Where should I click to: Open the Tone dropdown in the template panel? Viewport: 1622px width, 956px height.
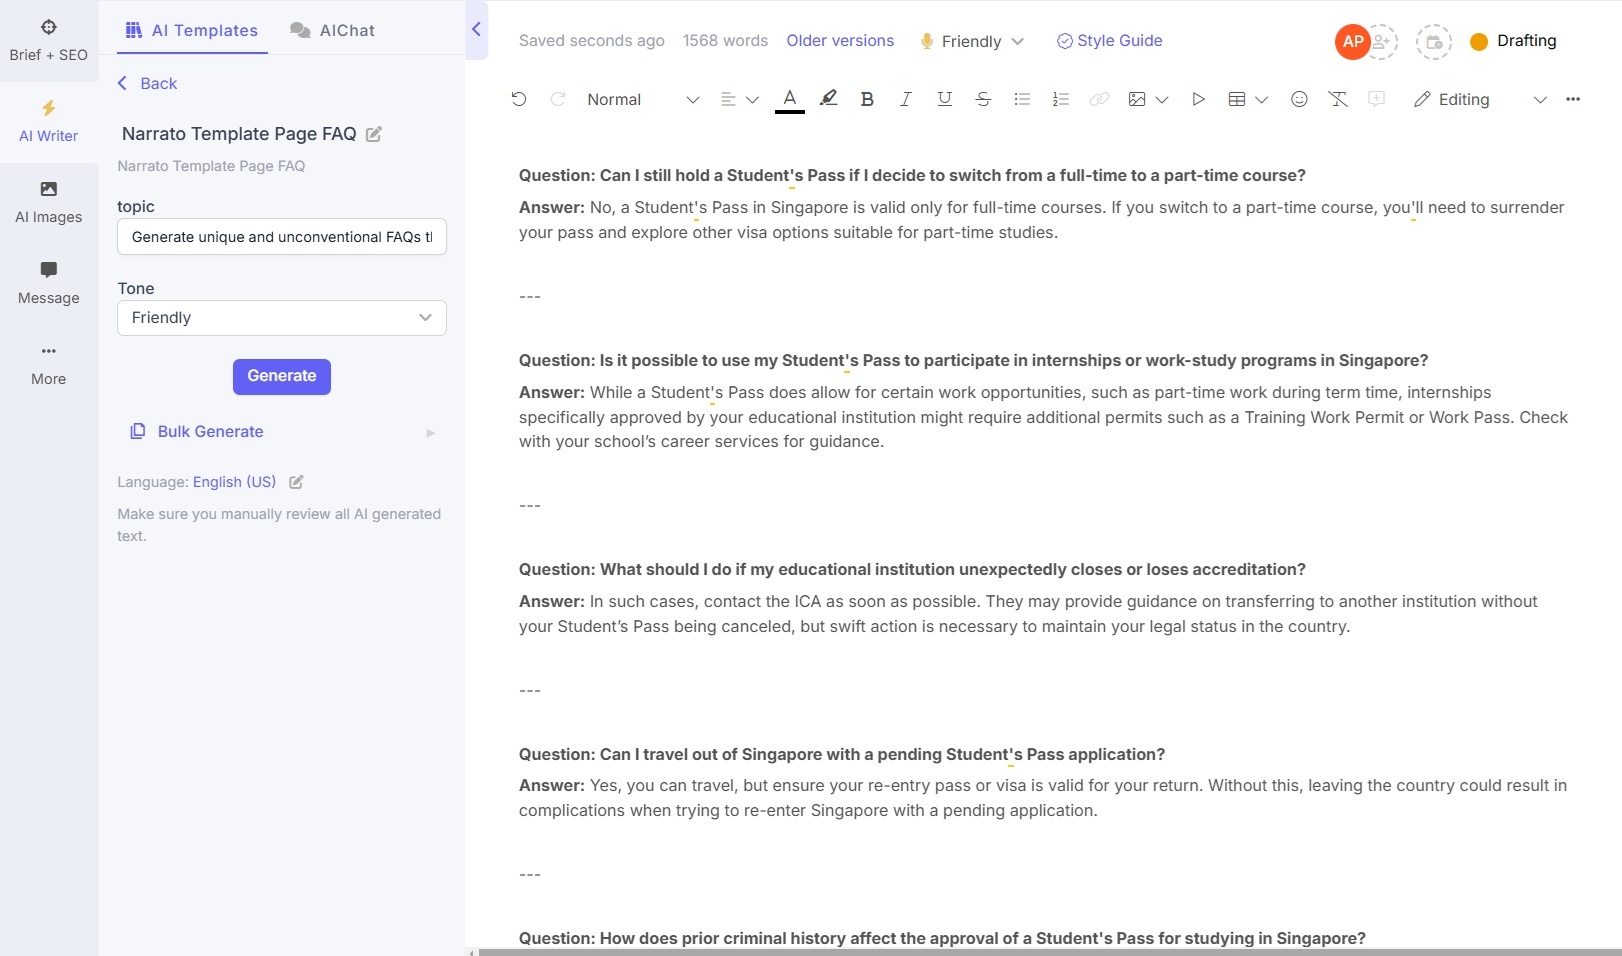282,318
